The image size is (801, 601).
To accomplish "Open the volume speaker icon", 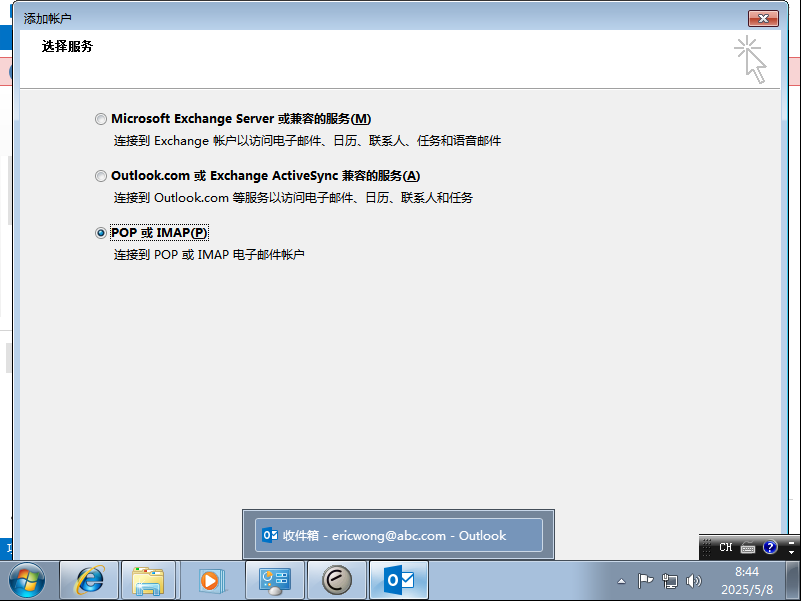I will [693, 581].
